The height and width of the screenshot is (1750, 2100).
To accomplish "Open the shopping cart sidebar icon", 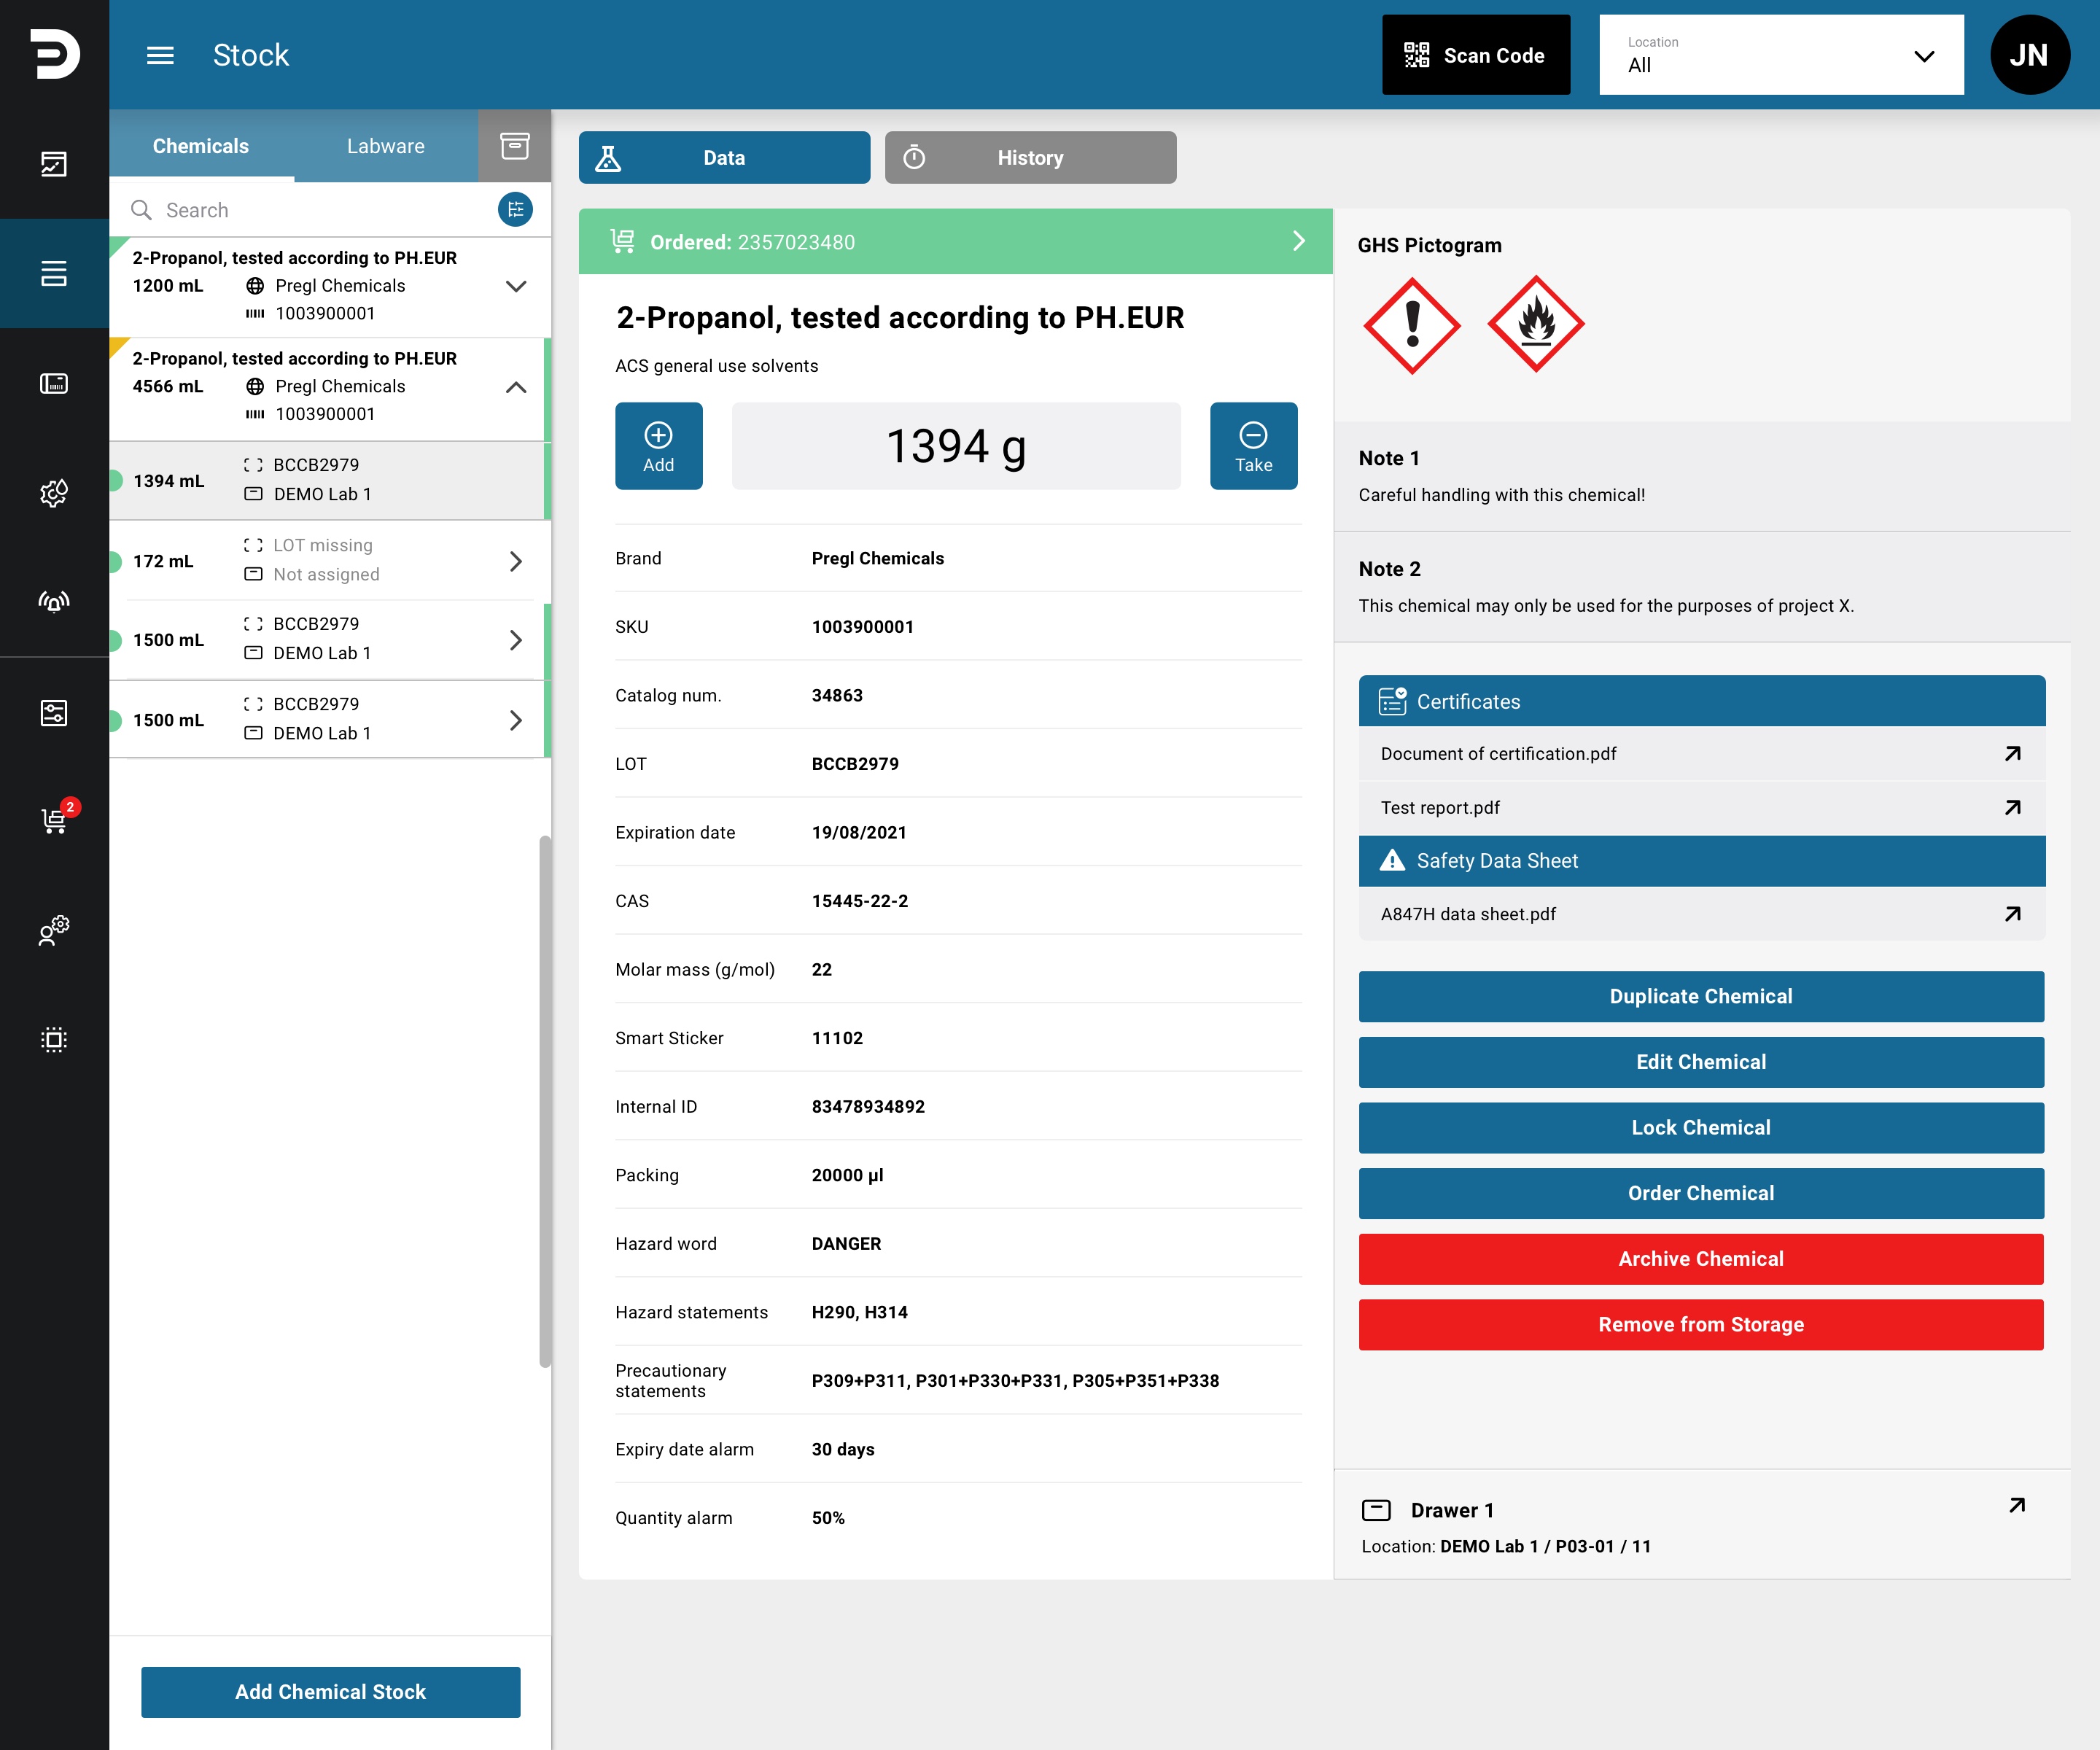I will click(x=55, y=820).
